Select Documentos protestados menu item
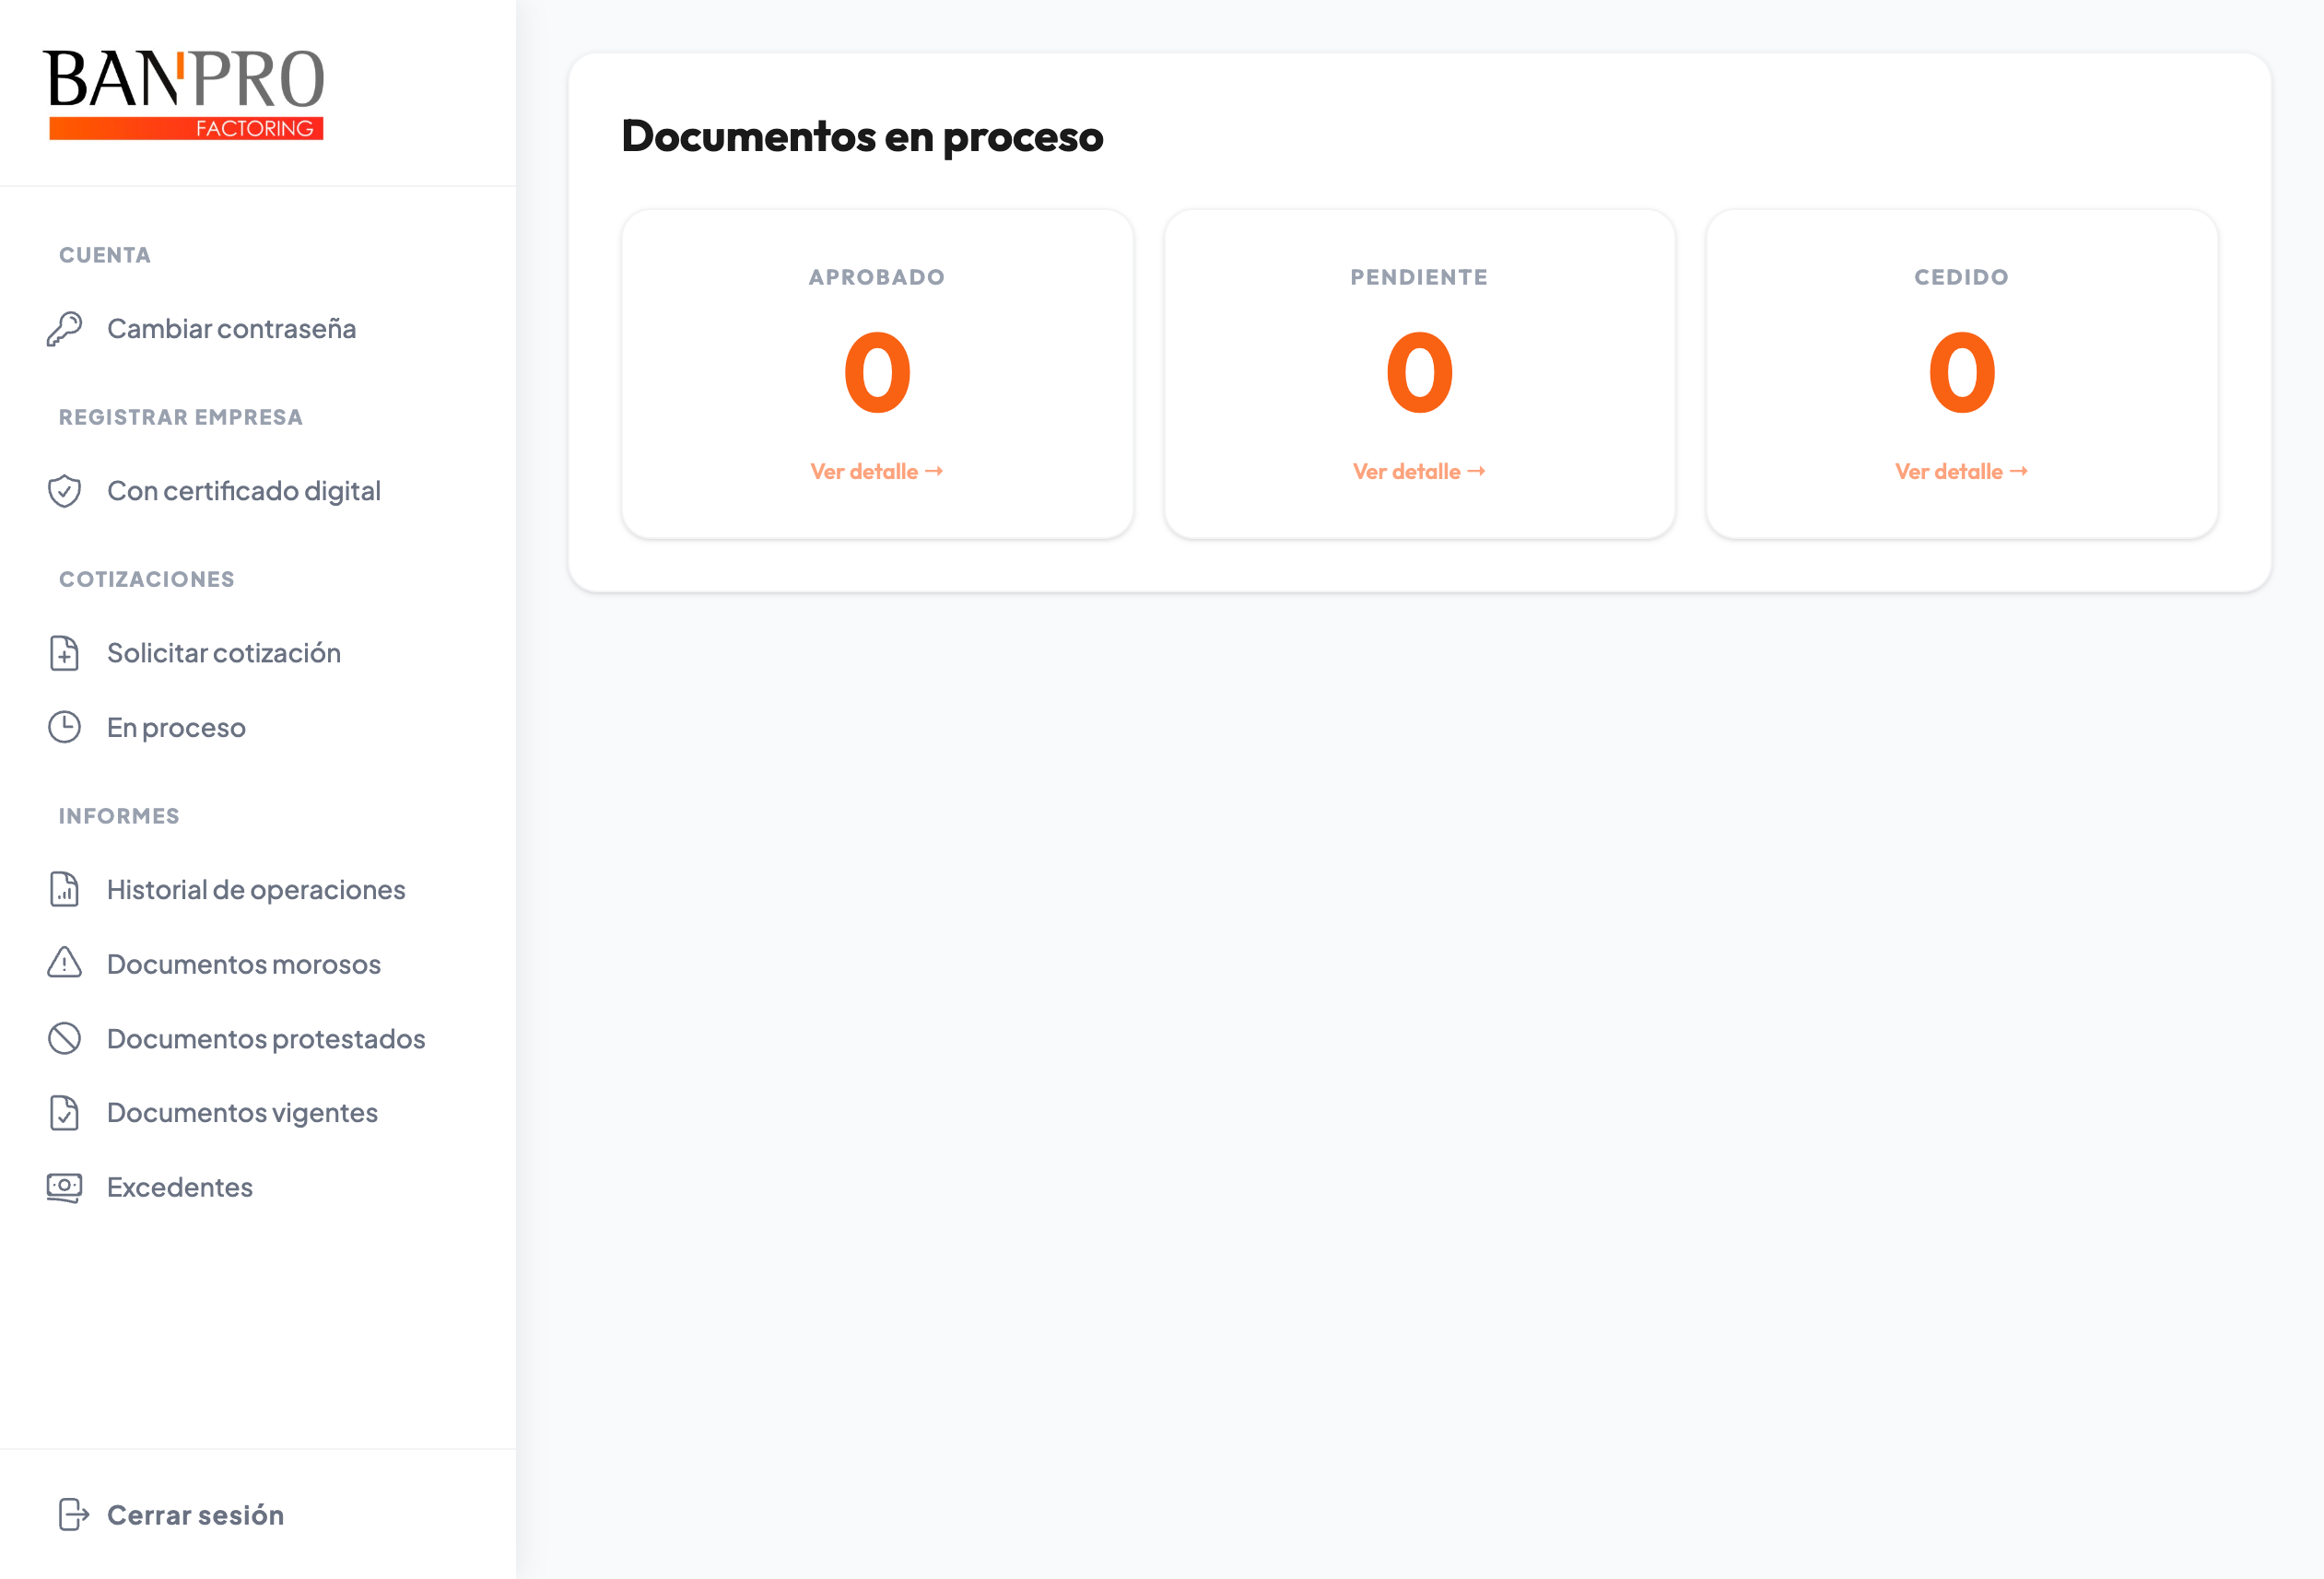The image size is (2324, 1579). click(x=266, y=1039)
